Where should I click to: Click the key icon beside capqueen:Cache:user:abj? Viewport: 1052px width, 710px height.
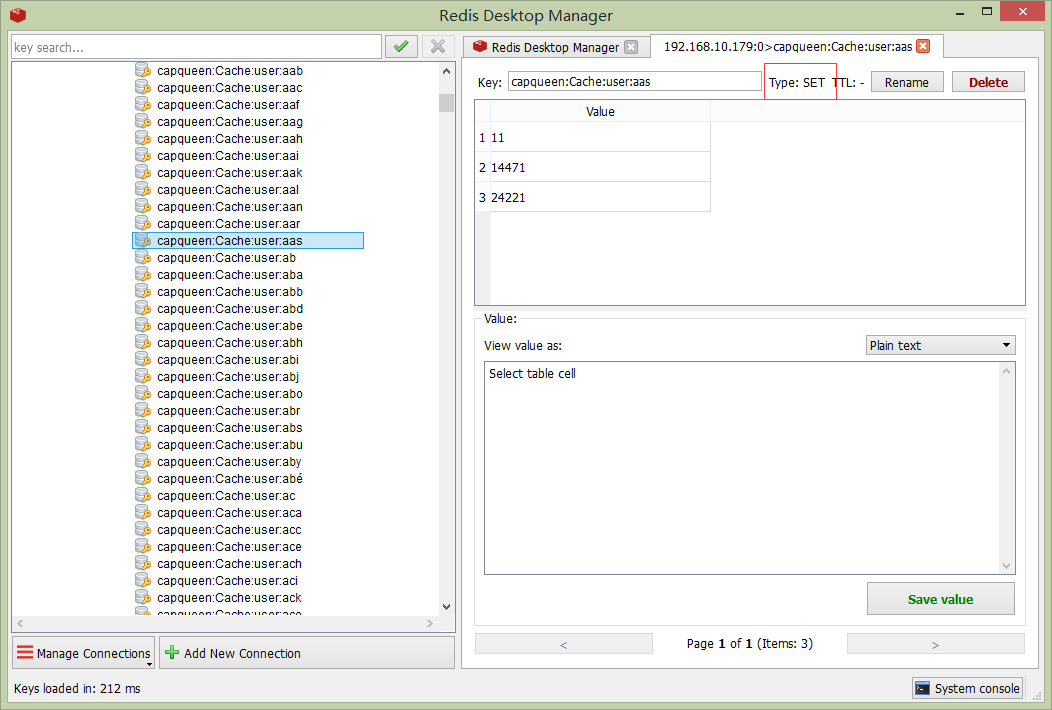tap(142, 376)
